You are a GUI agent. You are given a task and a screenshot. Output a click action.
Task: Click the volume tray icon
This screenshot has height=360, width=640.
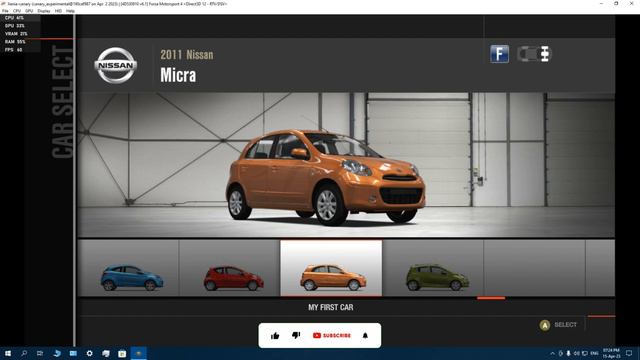576,353
